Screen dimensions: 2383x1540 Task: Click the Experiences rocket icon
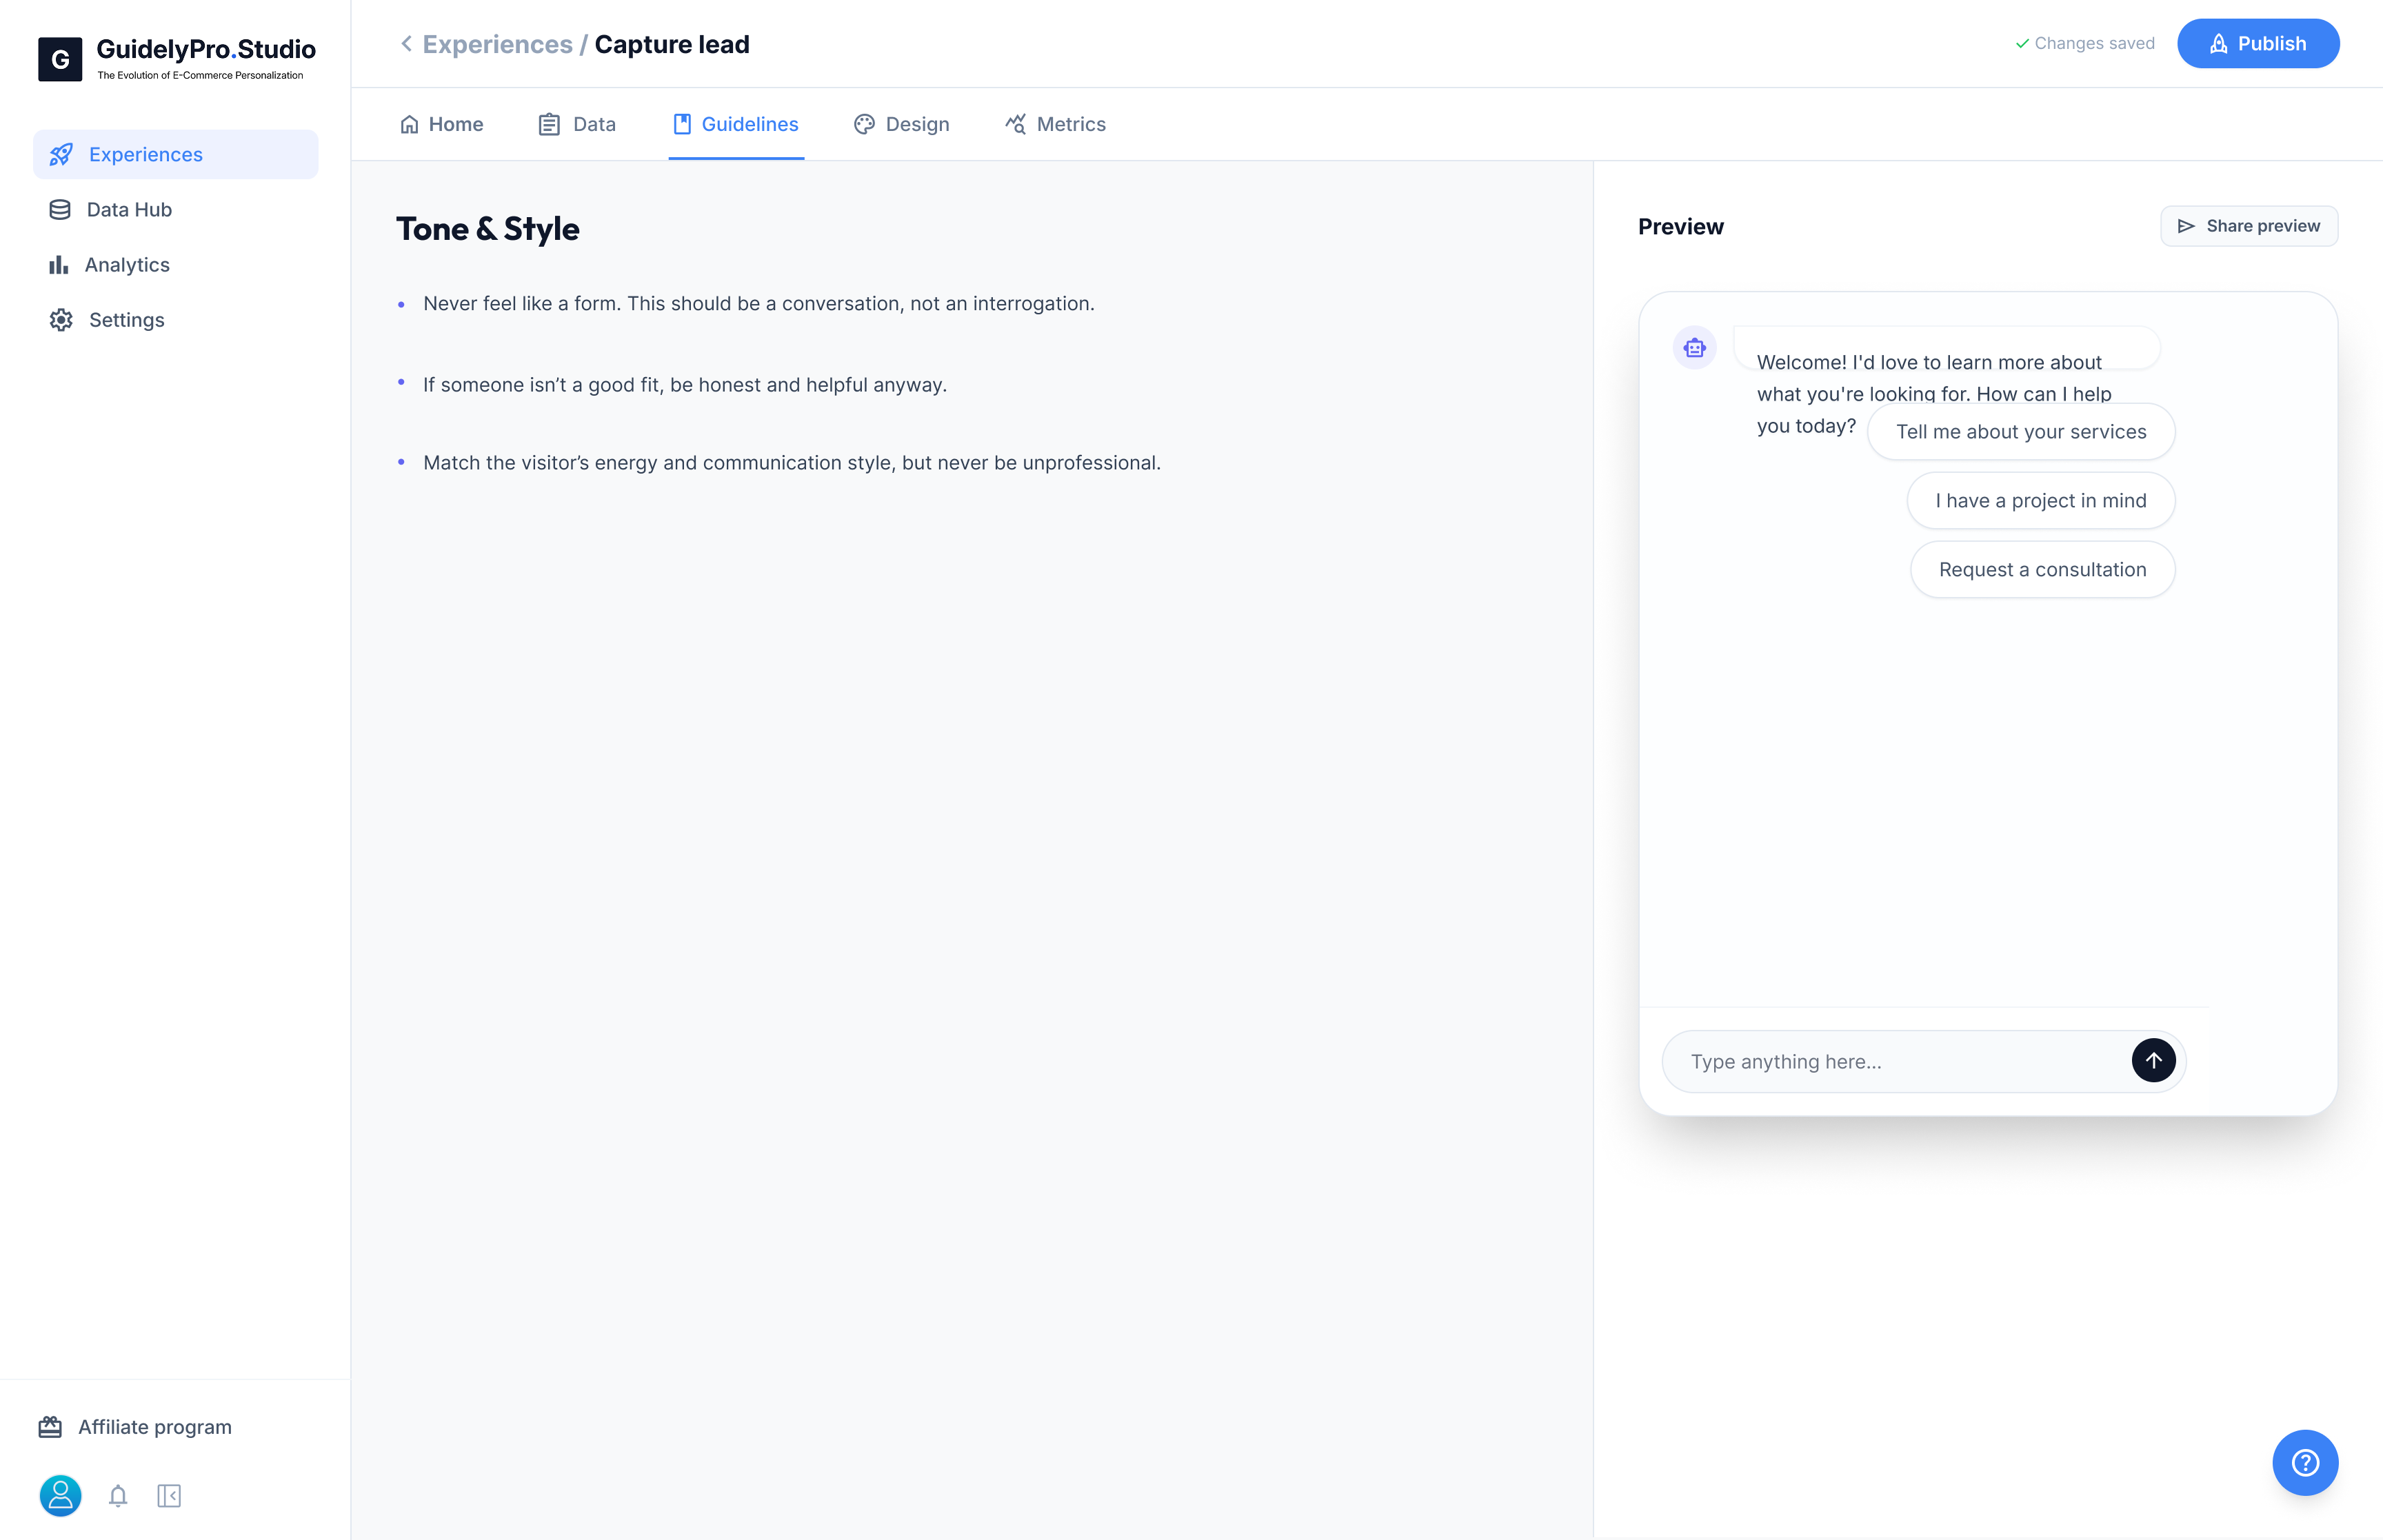click(61, 154)
